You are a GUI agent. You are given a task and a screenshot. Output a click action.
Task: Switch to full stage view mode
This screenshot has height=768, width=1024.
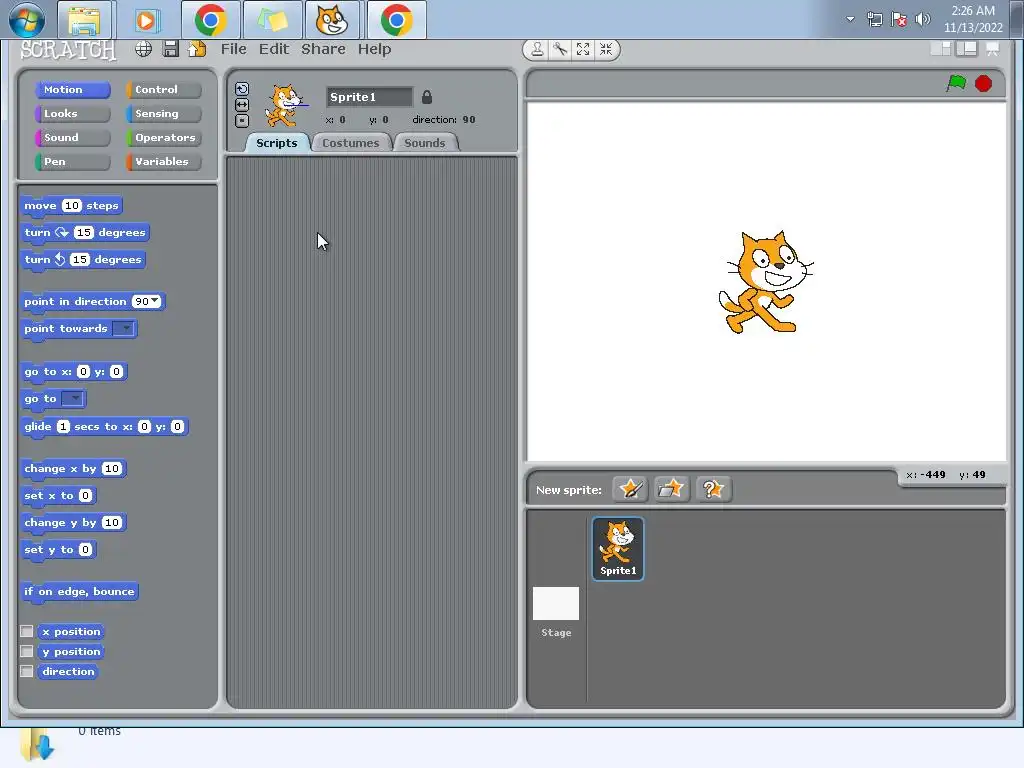[967, 49]
